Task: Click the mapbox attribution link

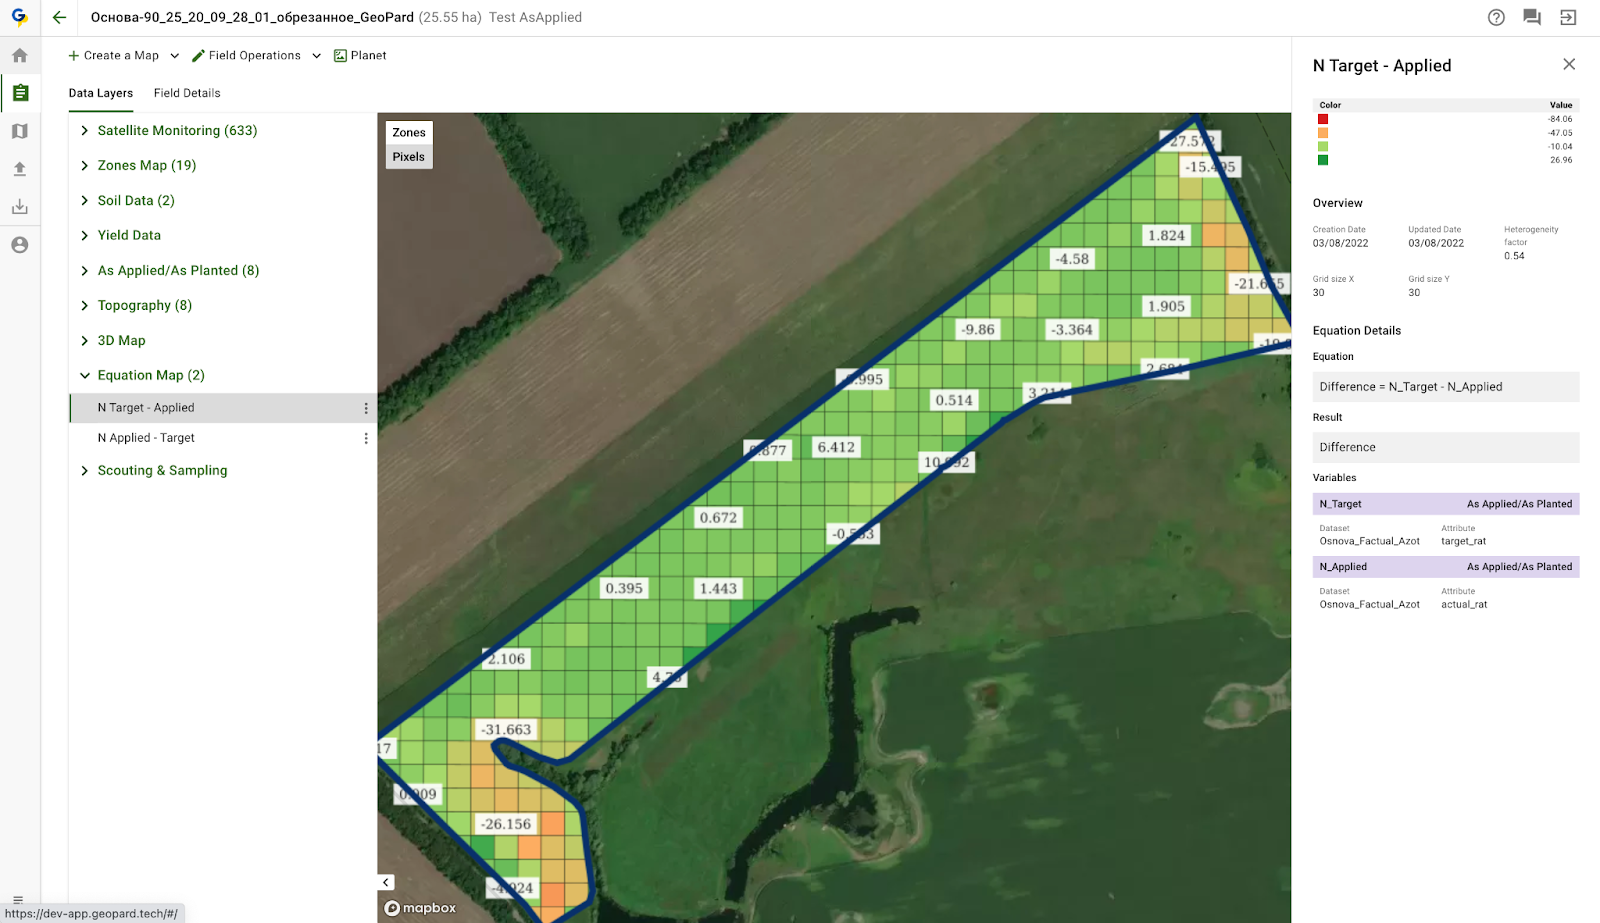Action: [x=421, y=908]
